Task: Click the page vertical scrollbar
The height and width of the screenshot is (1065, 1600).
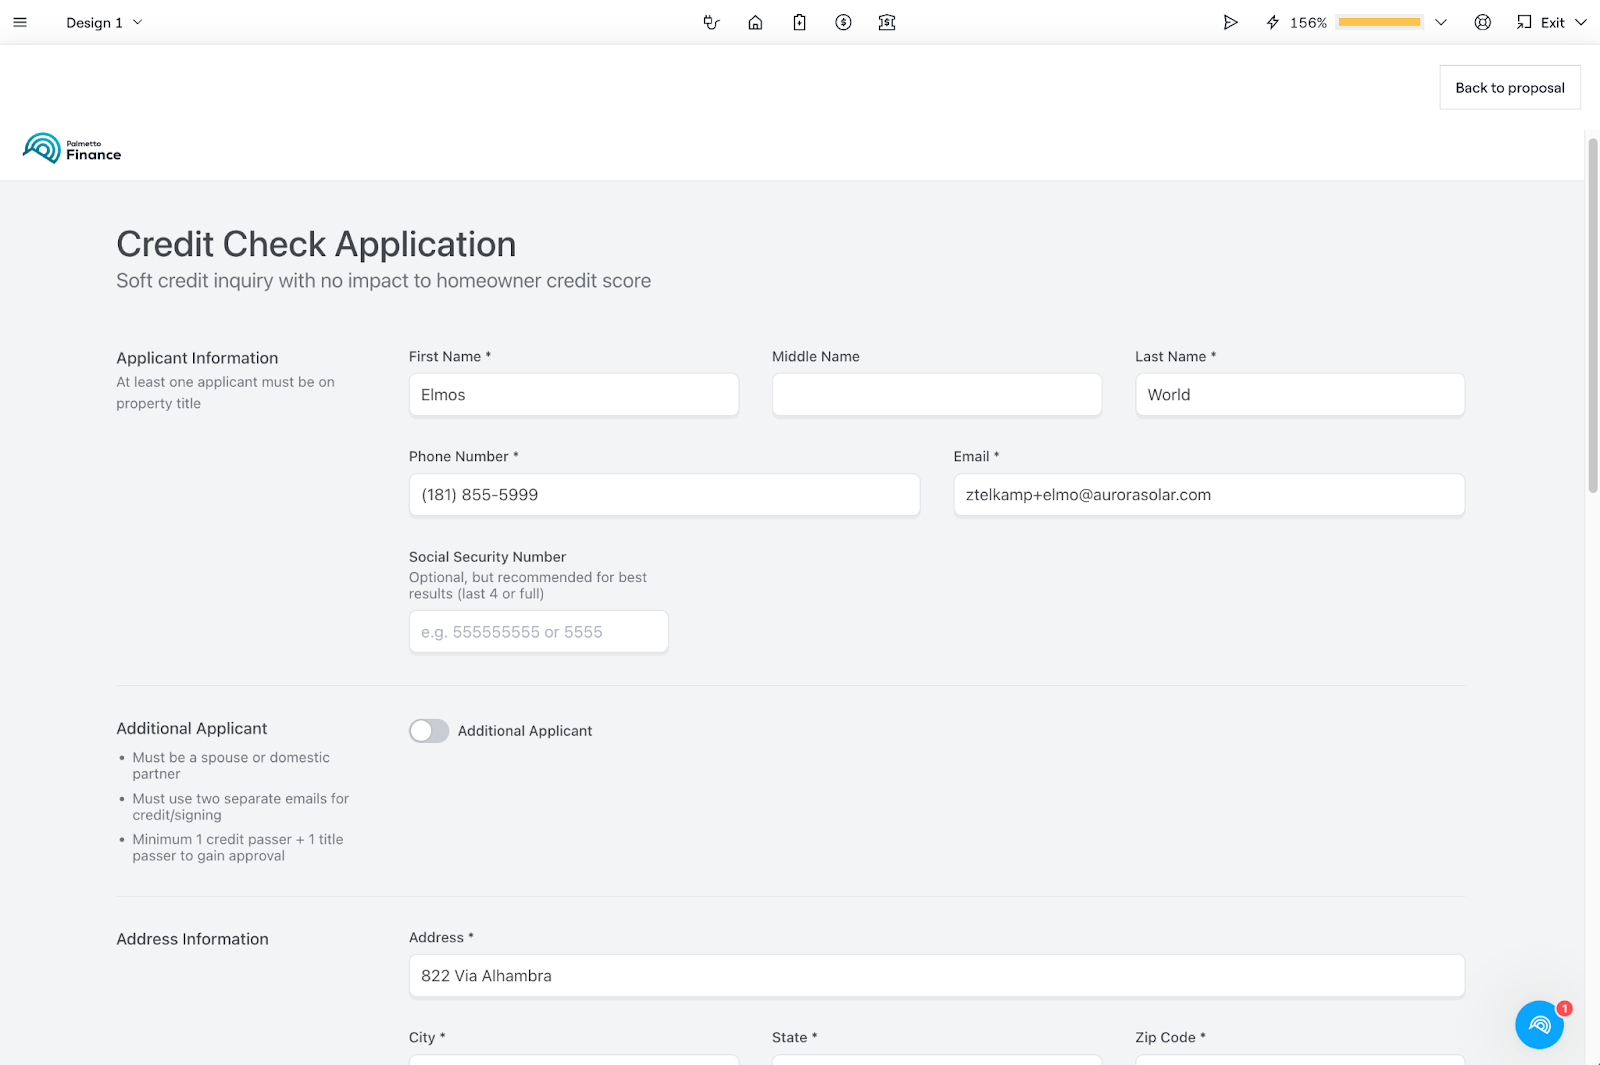Action: pos(1592,316)
